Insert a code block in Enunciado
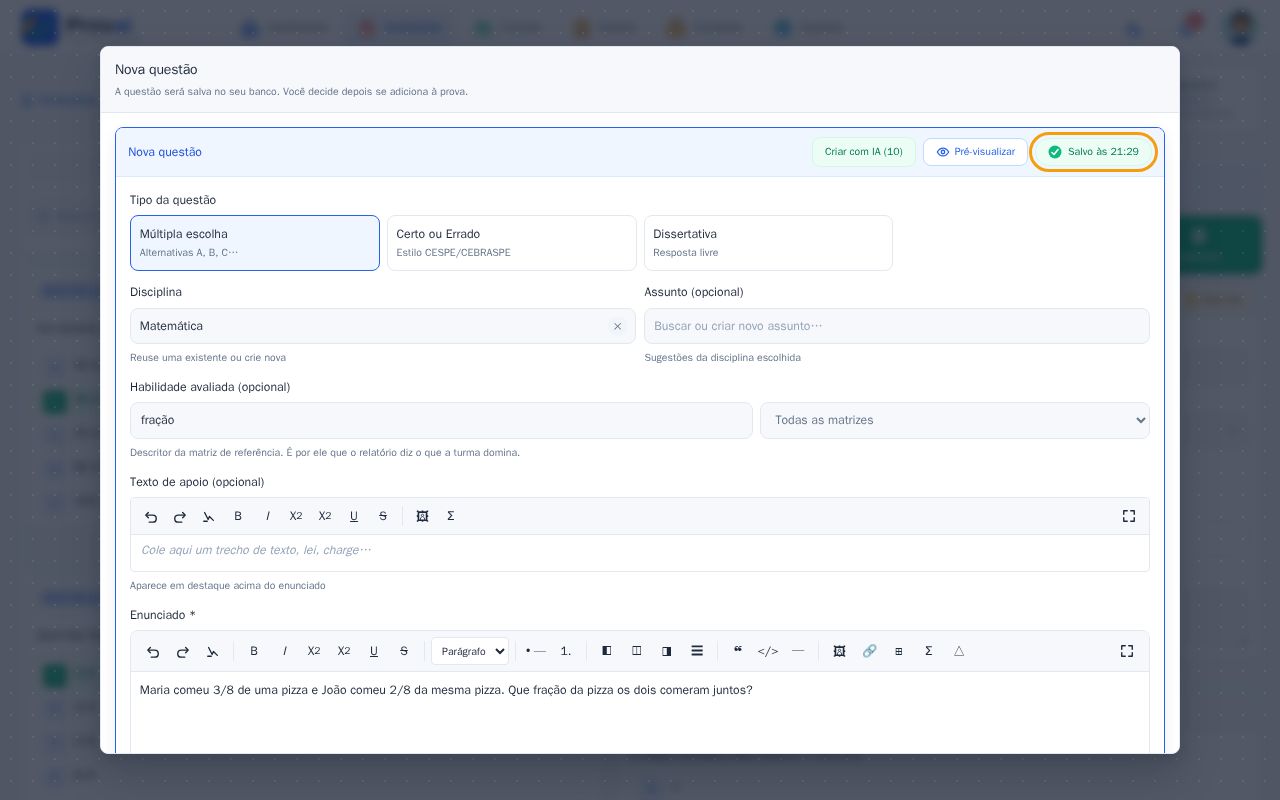The image size is (1280, 800). tap(768, 651)
